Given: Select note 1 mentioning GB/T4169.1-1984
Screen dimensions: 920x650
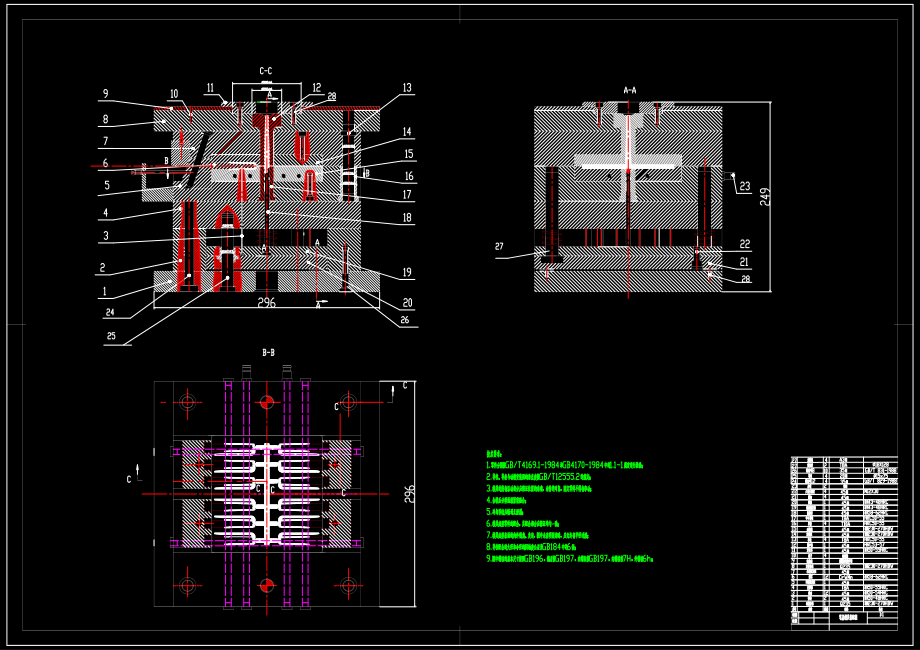Looking at the screenshot, I should (x=564, y=465).
